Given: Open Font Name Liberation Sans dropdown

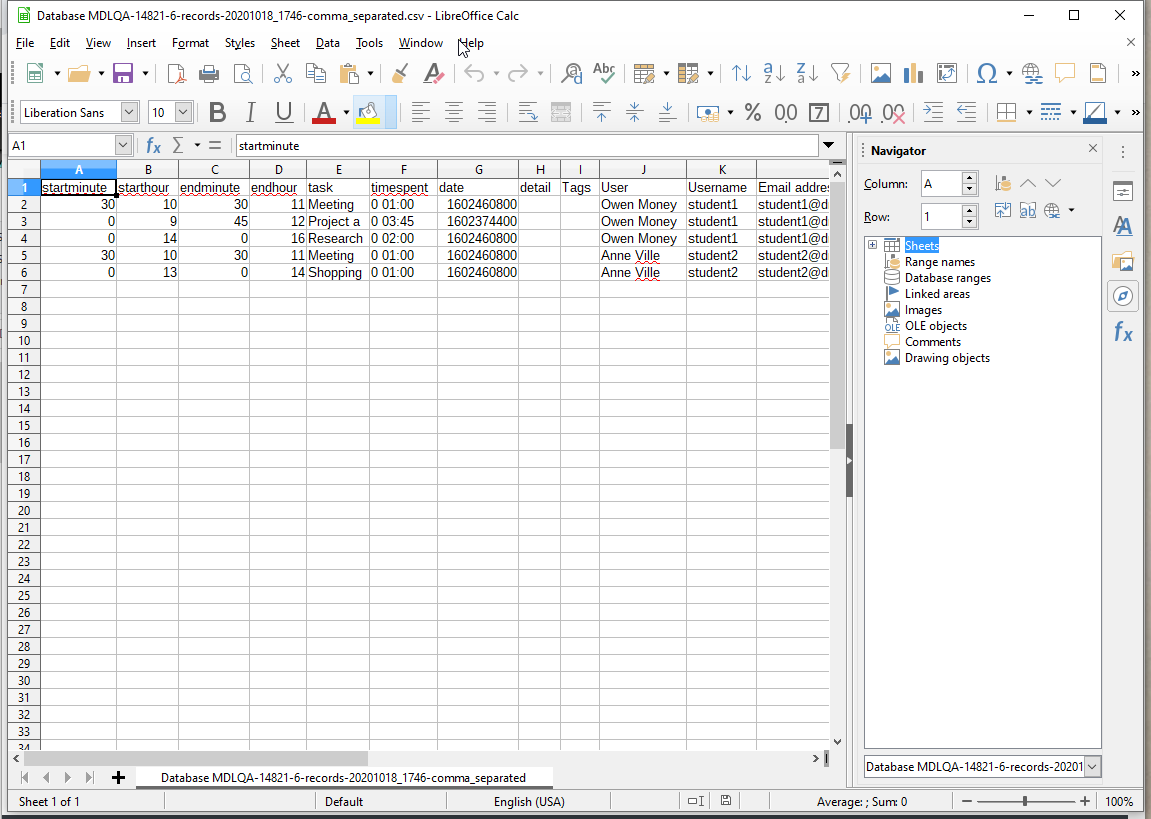Looking at the screenshot, I should (x=130, y=112).
